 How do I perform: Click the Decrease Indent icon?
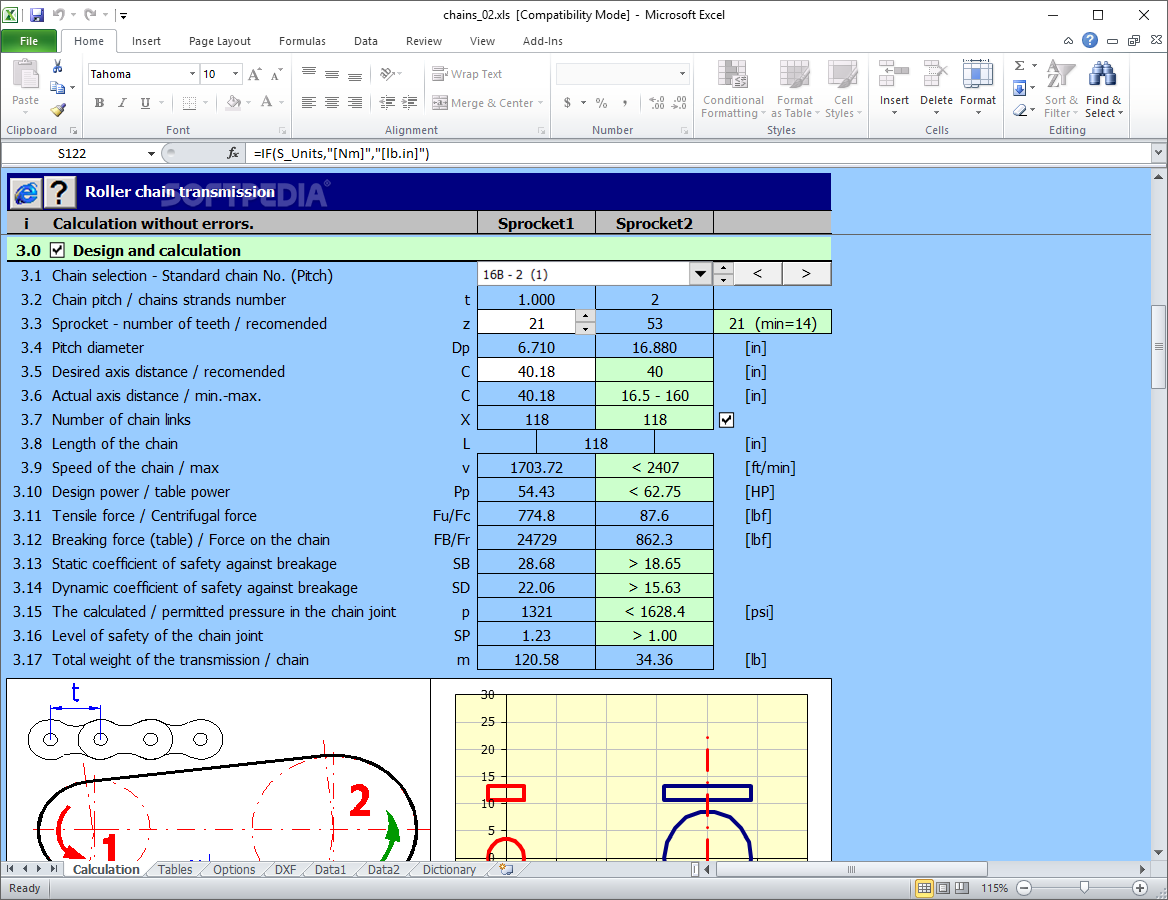(387, 103)
